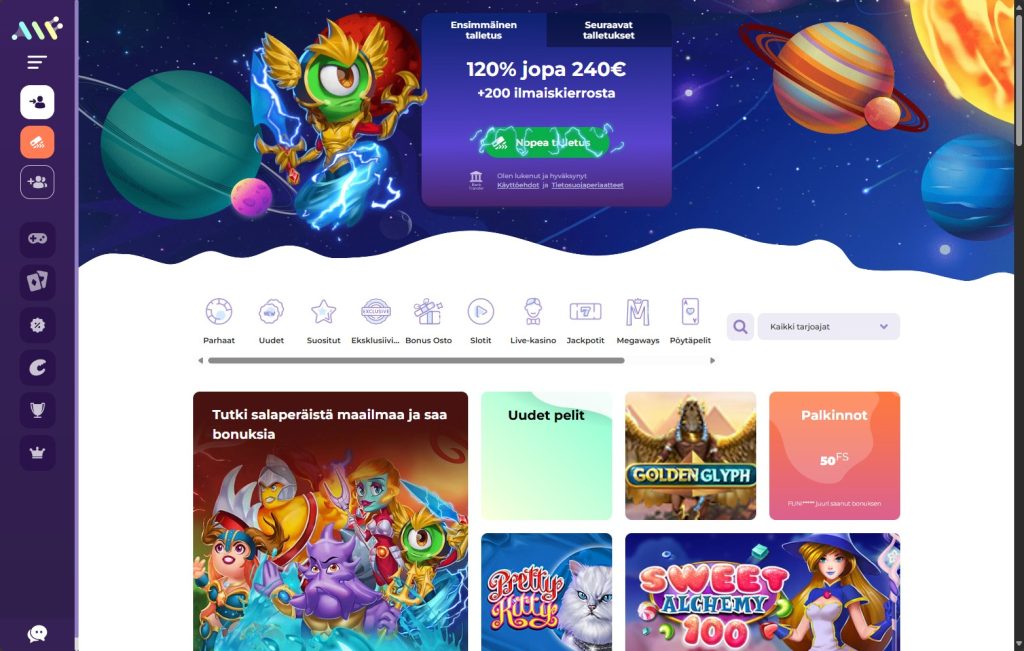Click the game search magnifier icon
This screenshot has width=1024, height=651.
740,326
